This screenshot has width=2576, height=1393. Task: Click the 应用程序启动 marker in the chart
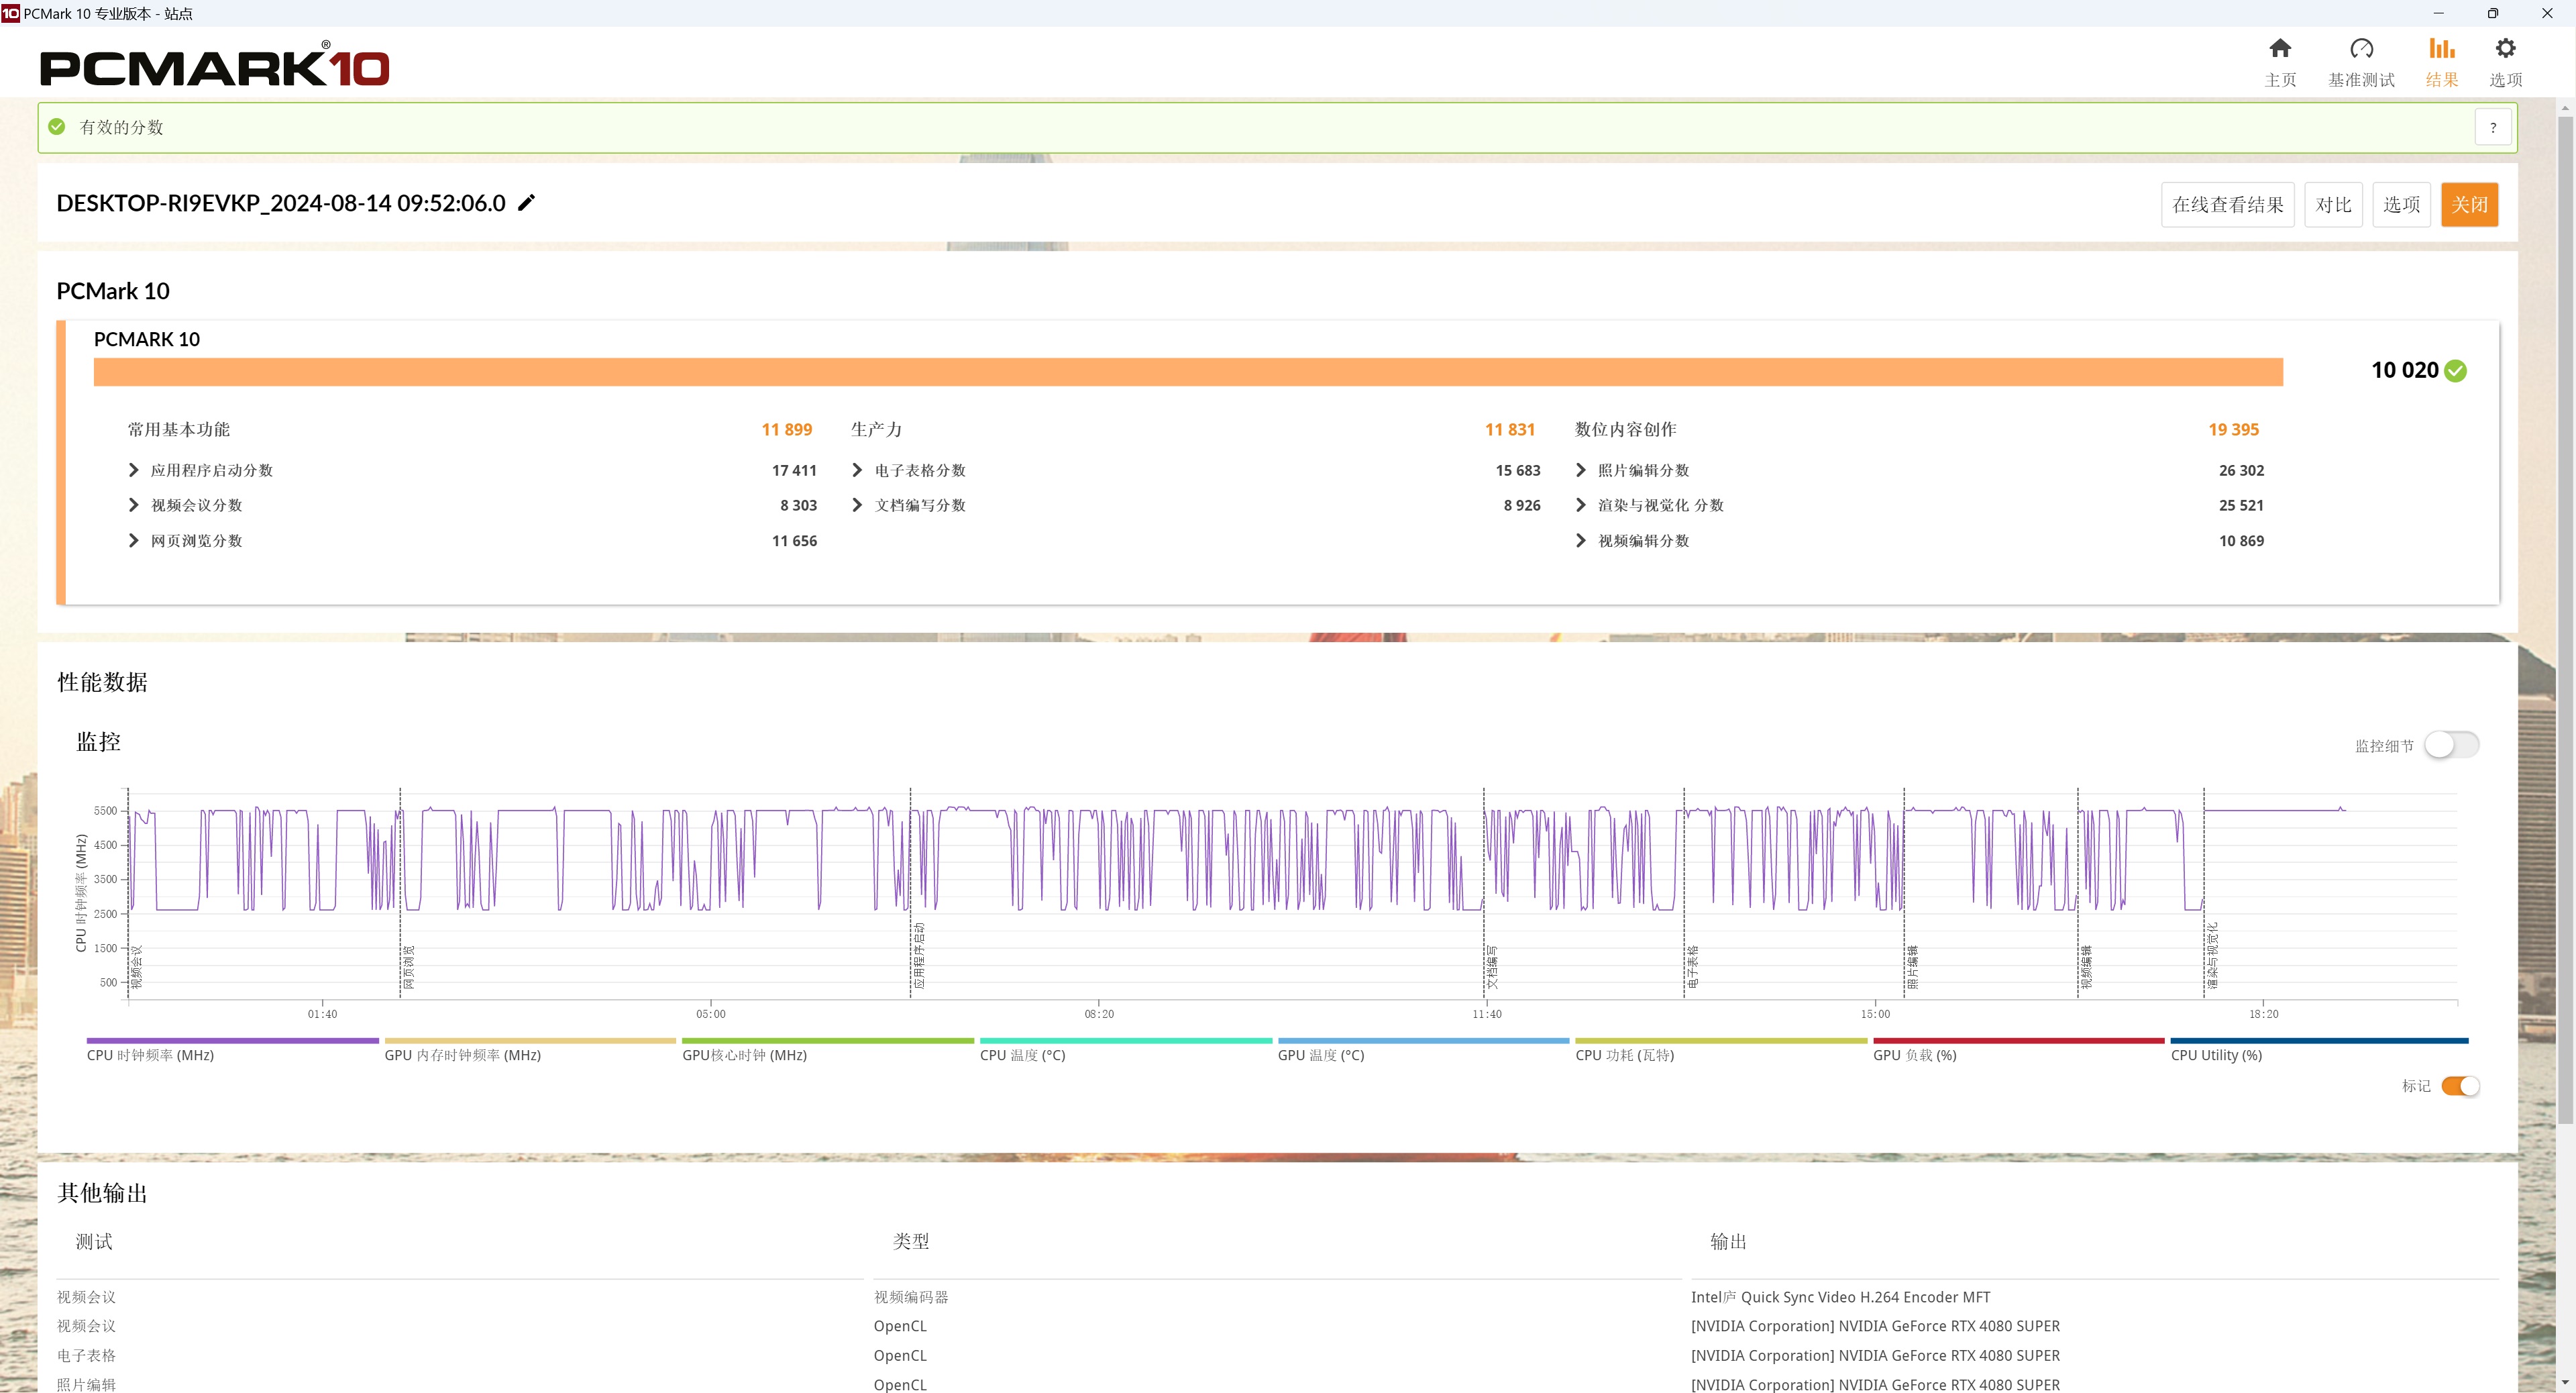click(919, 956)
